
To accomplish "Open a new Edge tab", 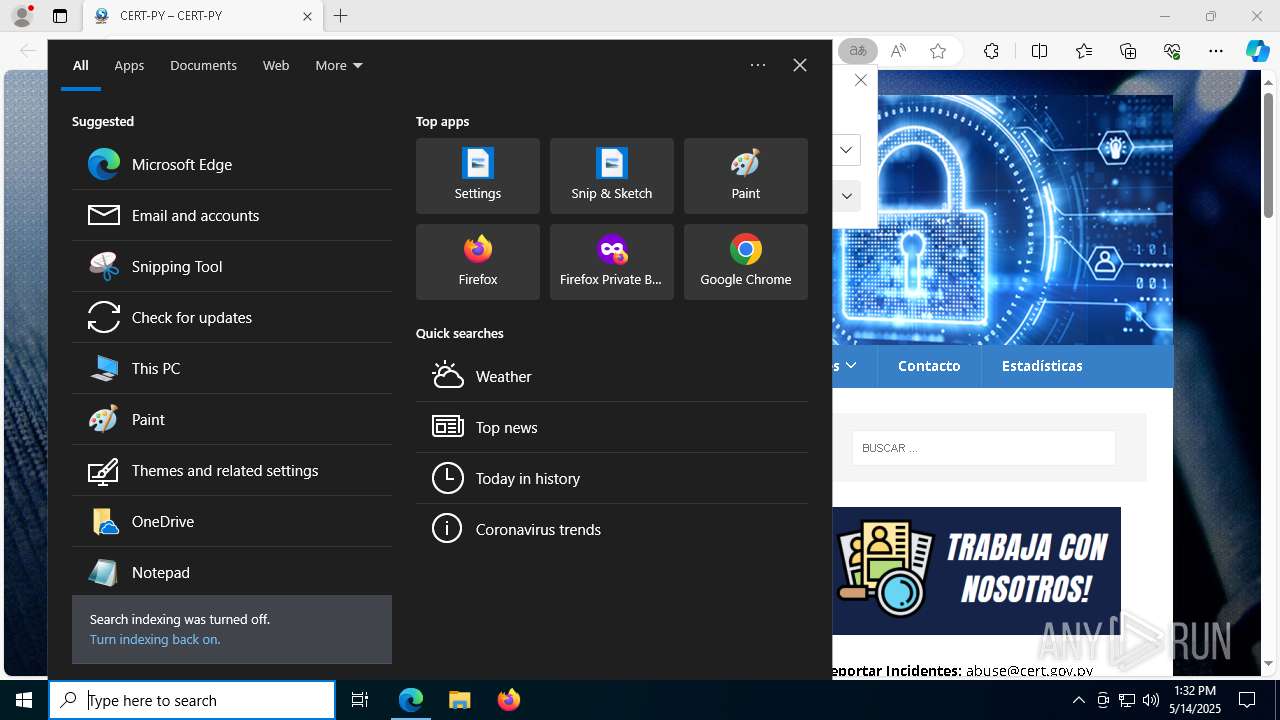I will [341, 16].
